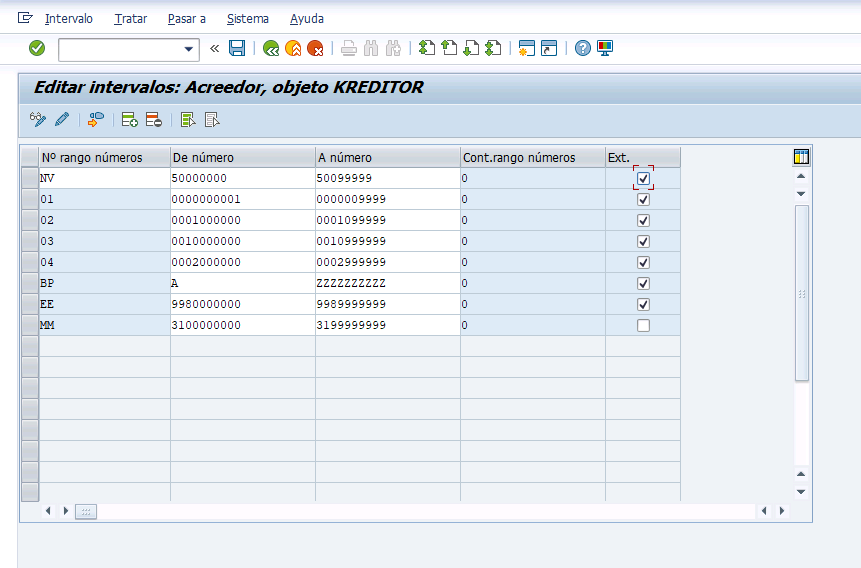Click the Create Shortcut icon
The height and width of the screenshot is (568, 861).
[549, 48]
